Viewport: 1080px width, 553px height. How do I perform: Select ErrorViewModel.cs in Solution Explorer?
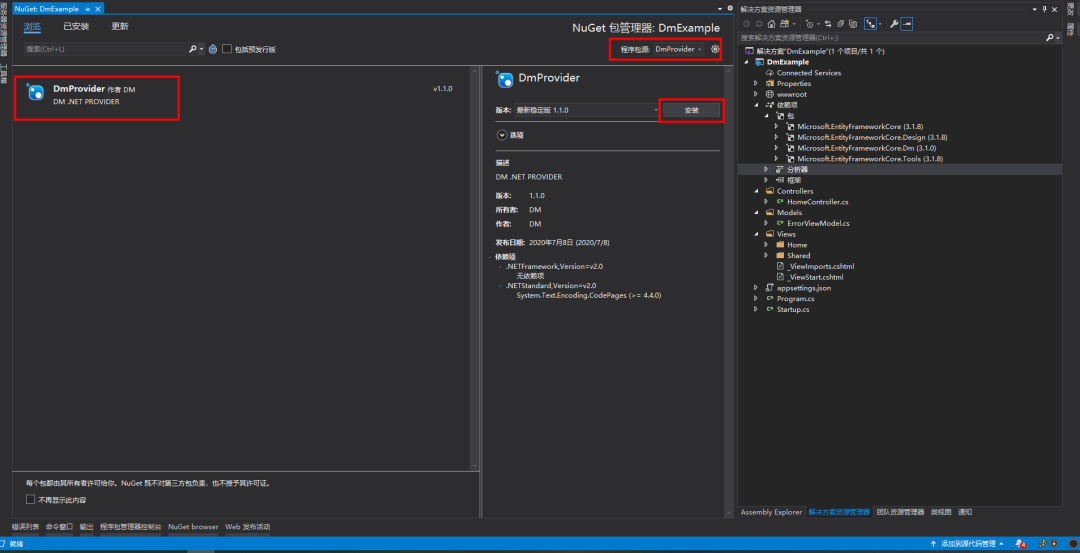coord(818,223)
